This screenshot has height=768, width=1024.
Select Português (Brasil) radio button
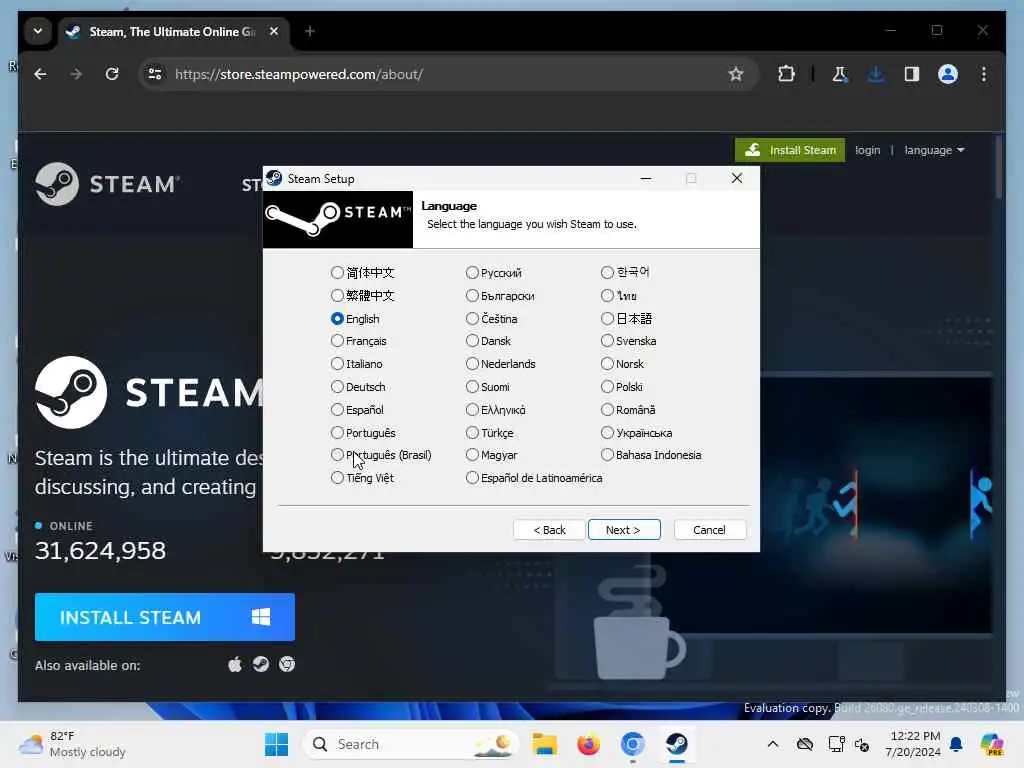point(337,455)
